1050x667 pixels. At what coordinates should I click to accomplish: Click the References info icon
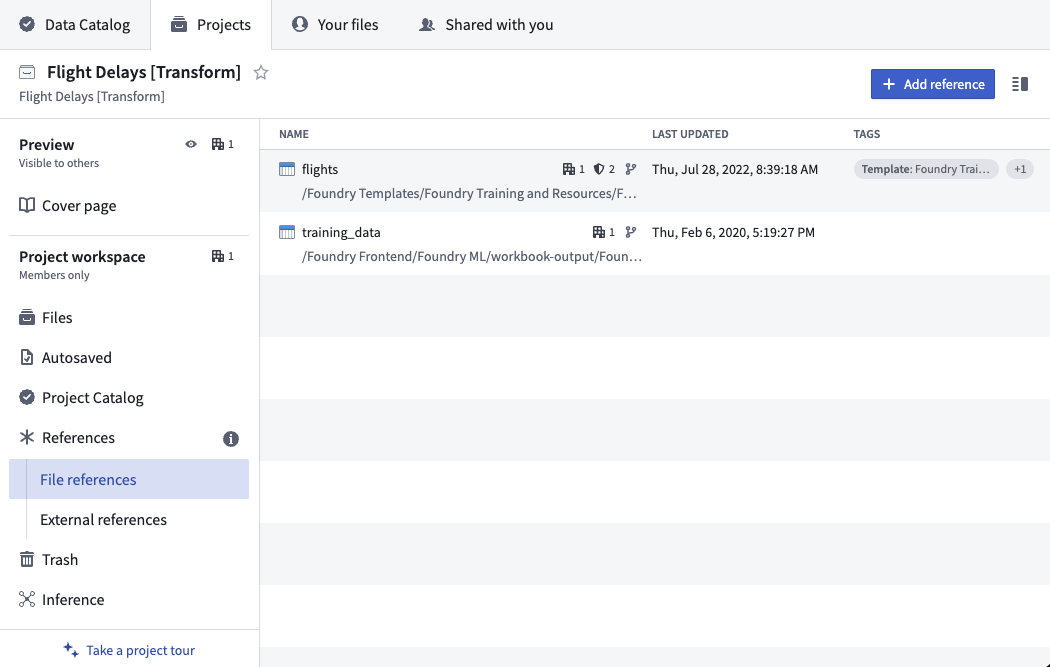click(x=230, y=439)
